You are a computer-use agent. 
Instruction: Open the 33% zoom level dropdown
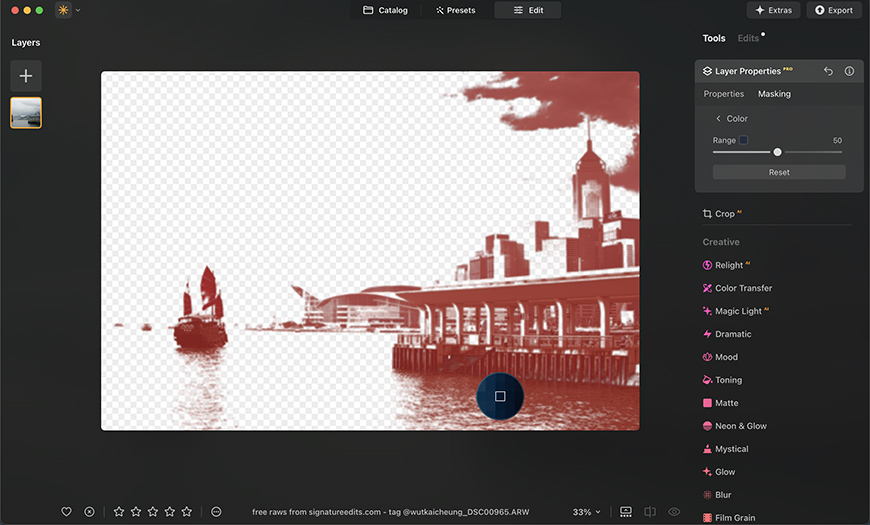587,512
